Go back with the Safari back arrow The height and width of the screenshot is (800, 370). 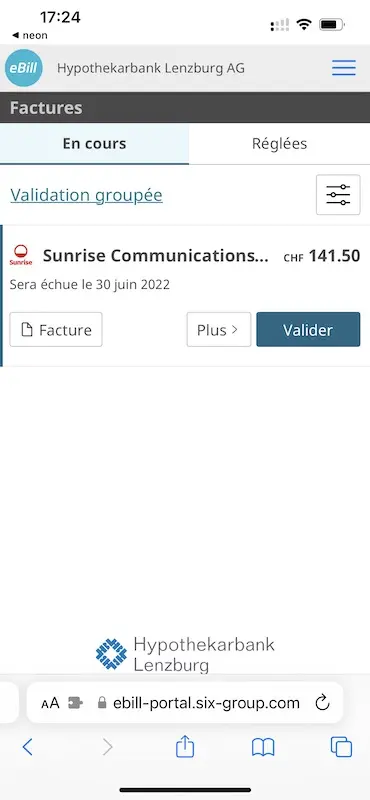click(x=28, y=747)
